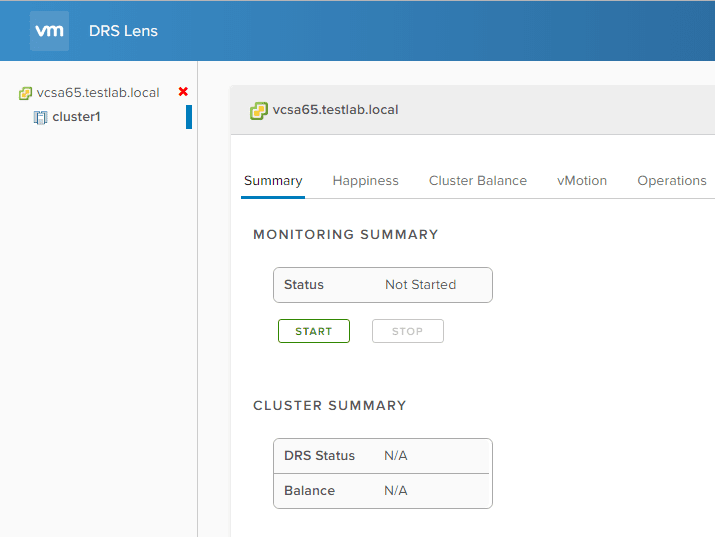The height and width of the screenshot is (537, 715).
Task: Select the vcsa65.testlab.local label in the sidebar tree
Action: [97, 93]
